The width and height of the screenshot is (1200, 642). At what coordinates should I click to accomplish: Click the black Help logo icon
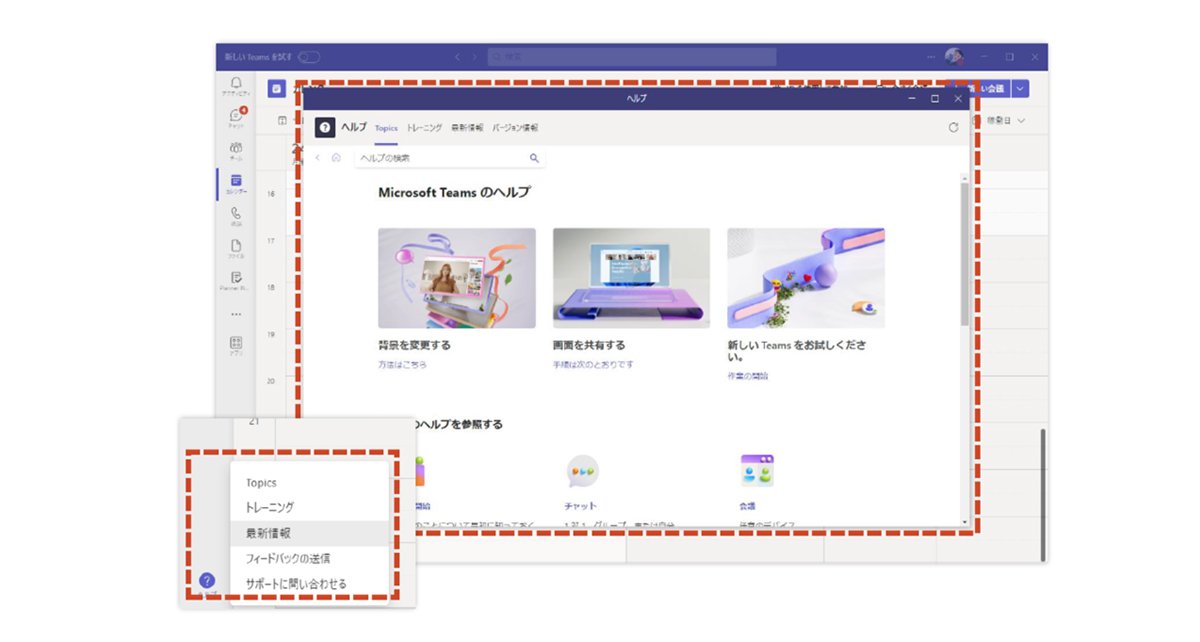click(x=325, y=127)
